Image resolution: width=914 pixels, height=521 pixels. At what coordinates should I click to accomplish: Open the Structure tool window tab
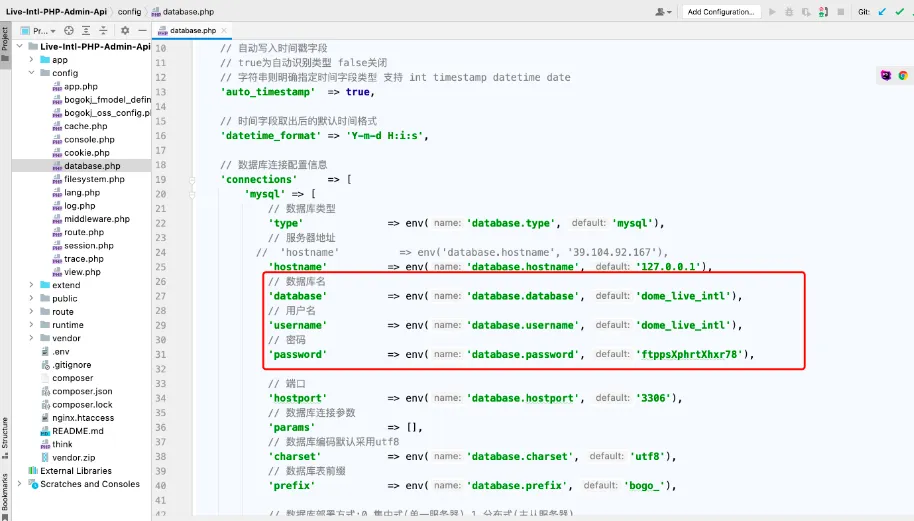tap(5, 437)
